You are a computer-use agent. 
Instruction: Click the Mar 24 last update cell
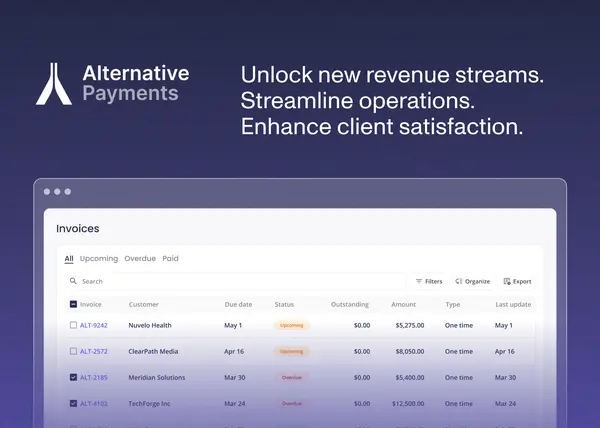pyautogui.click(x=505, y=403)
